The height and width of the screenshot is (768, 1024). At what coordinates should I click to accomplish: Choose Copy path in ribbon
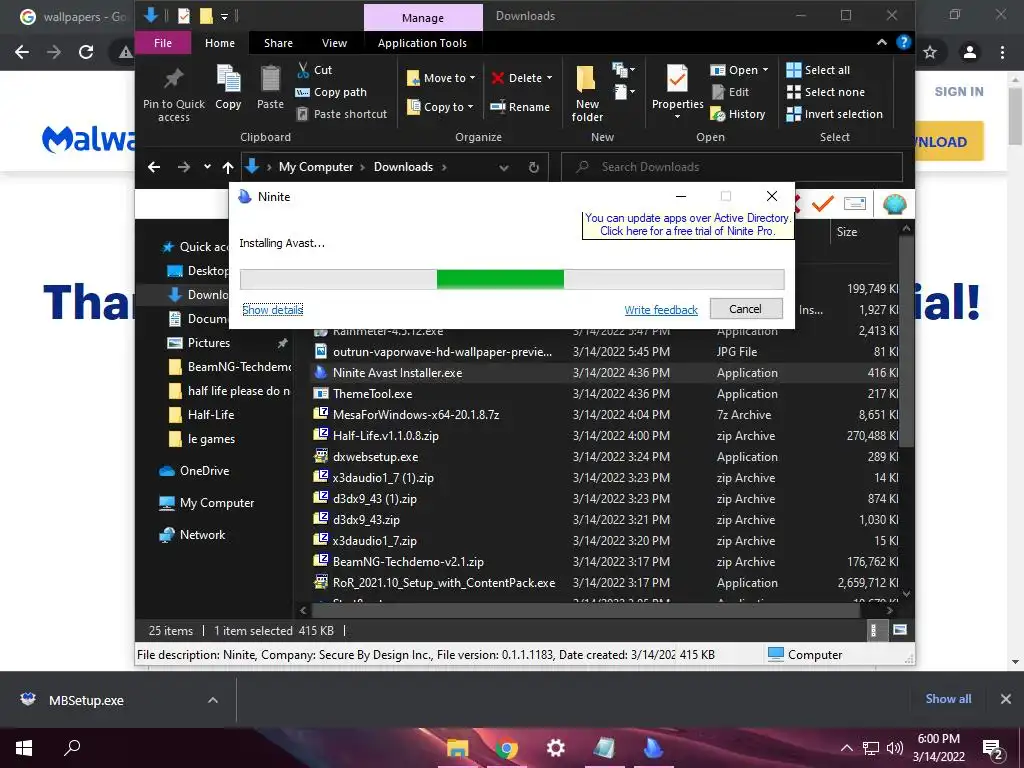331,92
